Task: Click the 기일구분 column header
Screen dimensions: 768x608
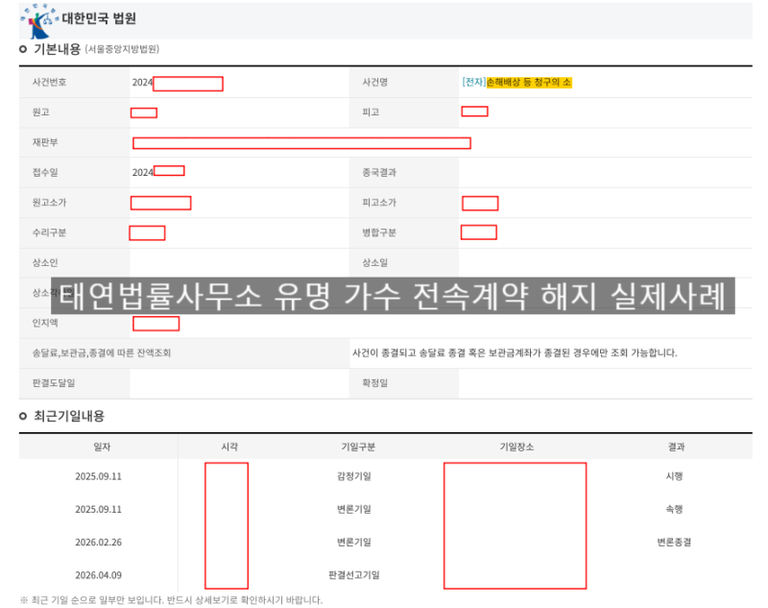Action: pyautogui.click(x=357, y=447)
